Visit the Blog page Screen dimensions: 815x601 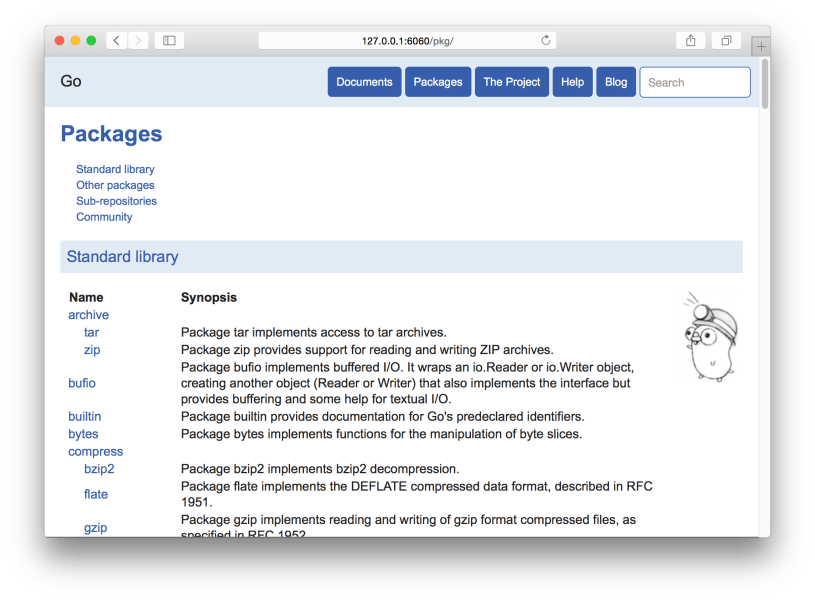pos(616,82)
